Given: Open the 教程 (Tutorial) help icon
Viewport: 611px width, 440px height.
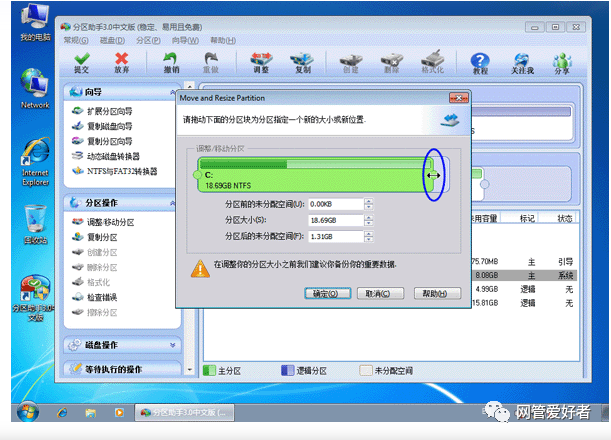Looking at the screenshot, I should click(480, 63).
